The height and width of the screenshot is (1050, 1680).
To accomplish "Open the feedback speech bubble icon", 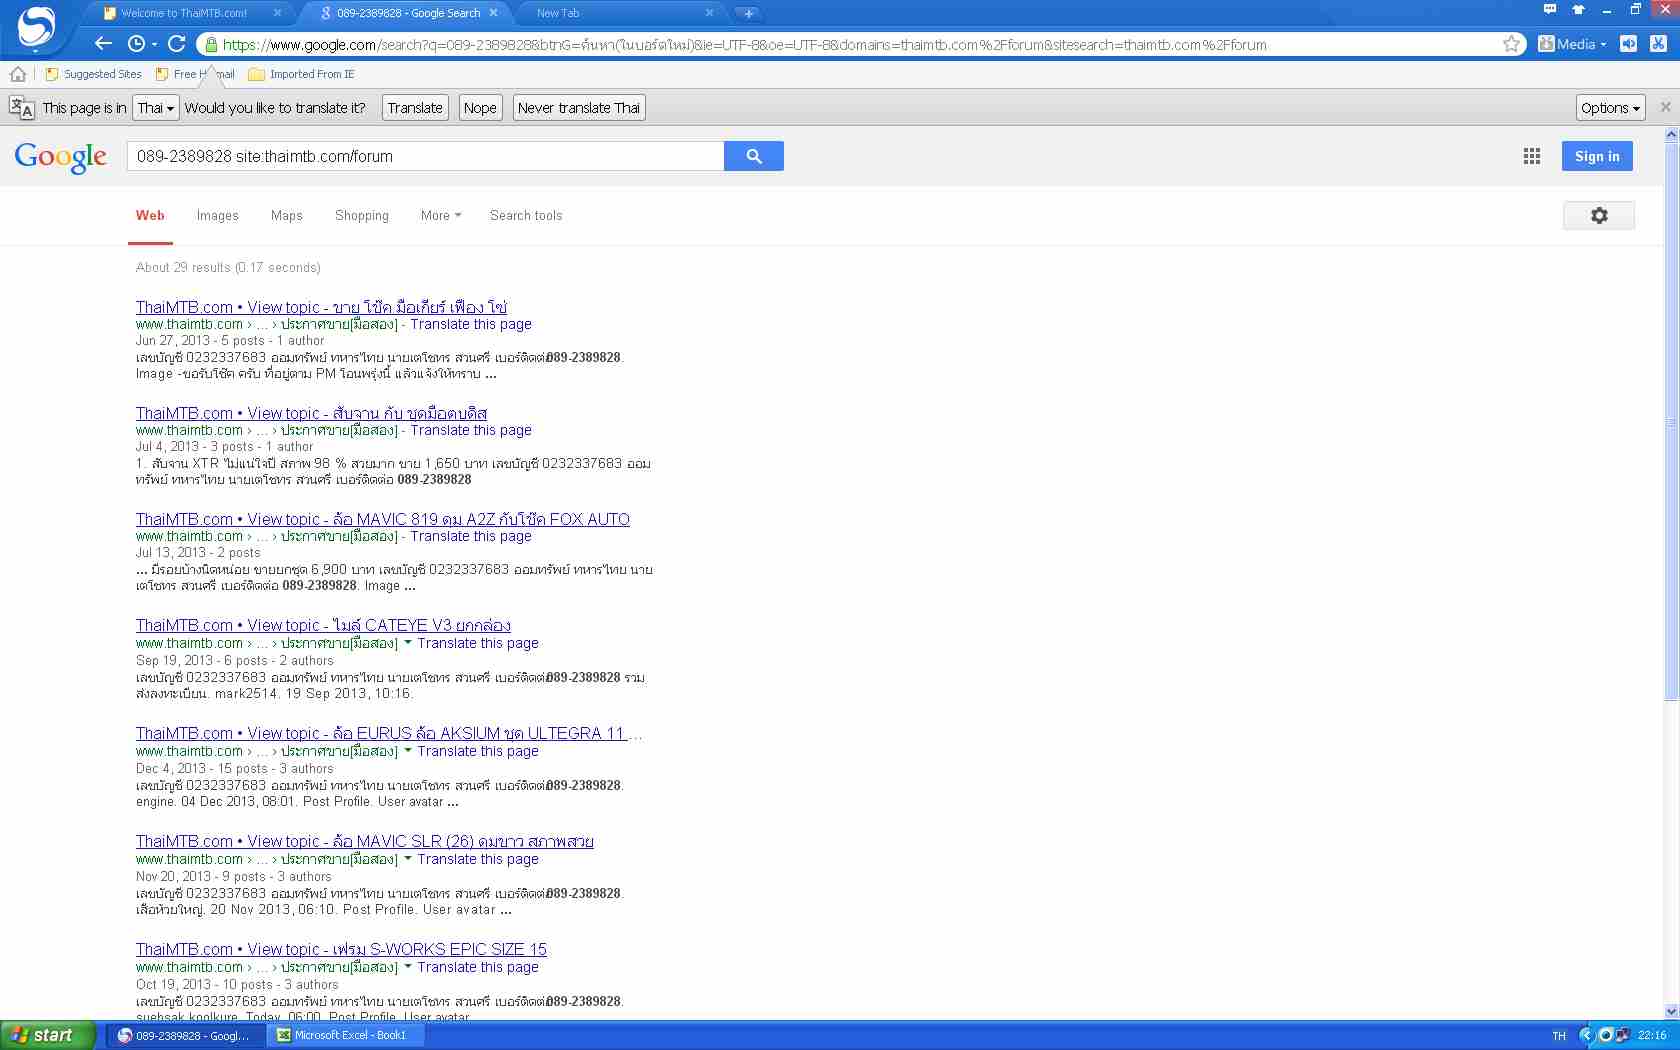I will [1550, 10].
